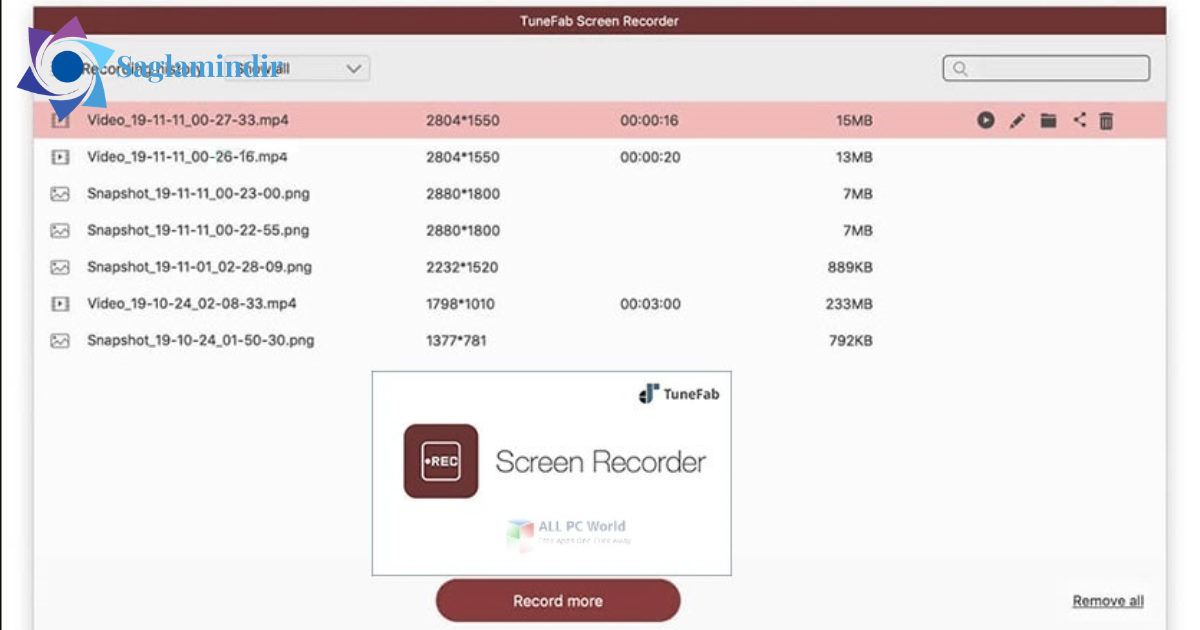The width and height of the screenshot is (1200, 630).
Task: Select file Video_19-11-11_00-26-16.mp4
Action: click(x=187, y=157)
